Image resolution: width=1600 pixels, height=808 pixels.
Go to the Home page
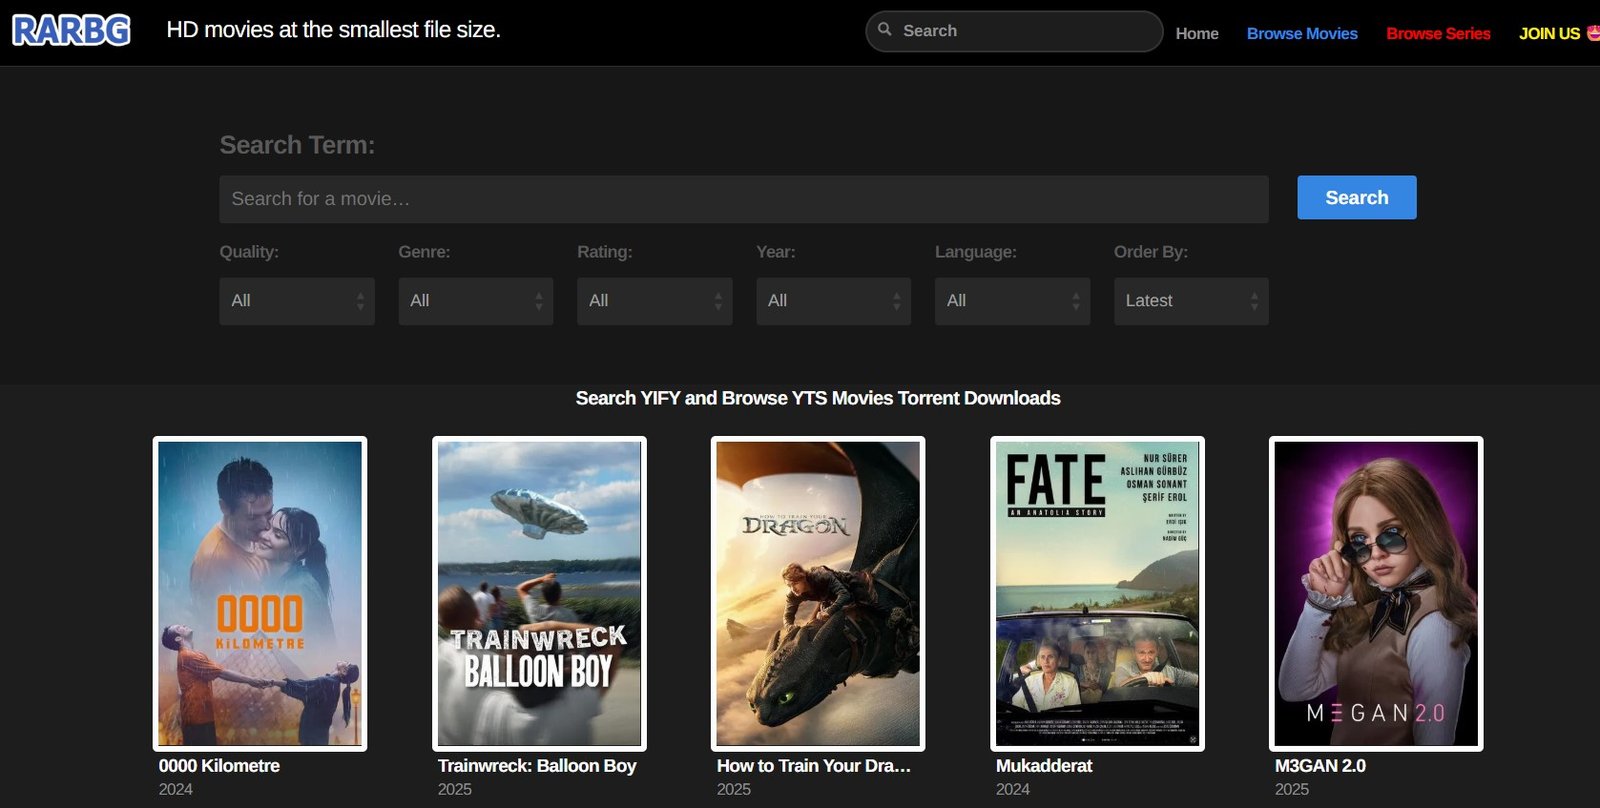point(1197,33)
